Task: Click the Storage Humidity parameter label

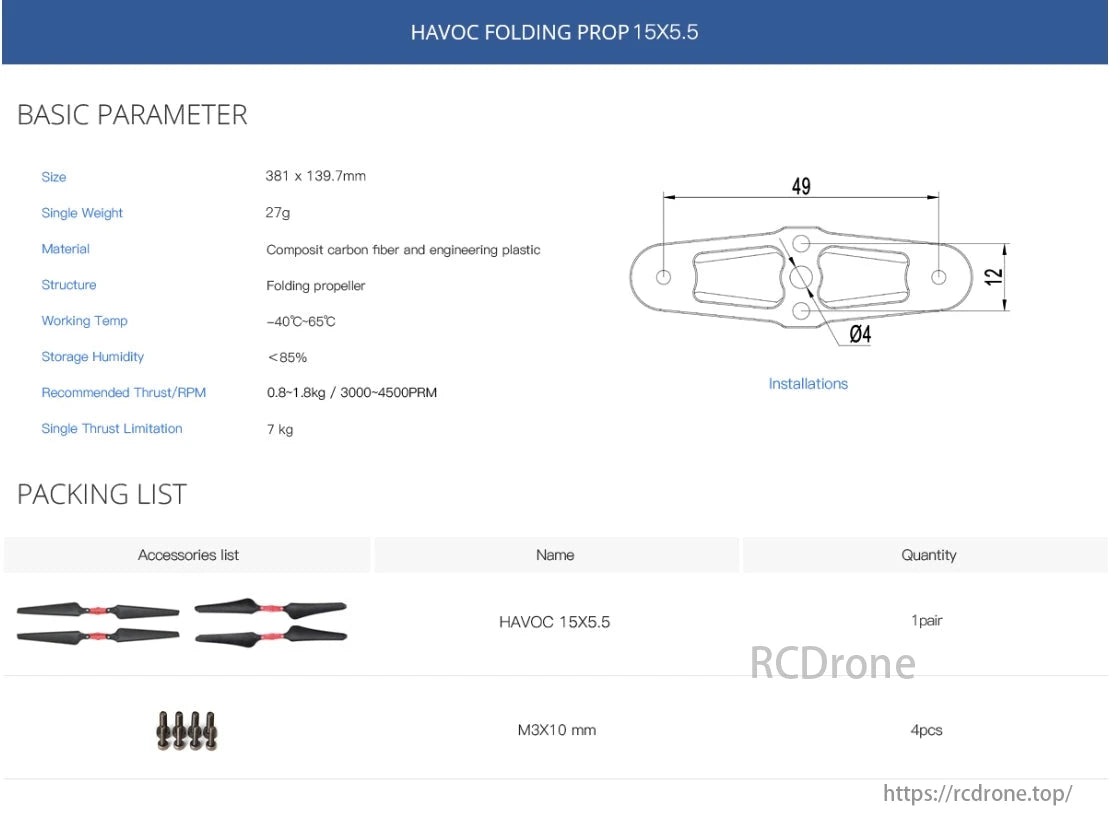Action: 92,357
